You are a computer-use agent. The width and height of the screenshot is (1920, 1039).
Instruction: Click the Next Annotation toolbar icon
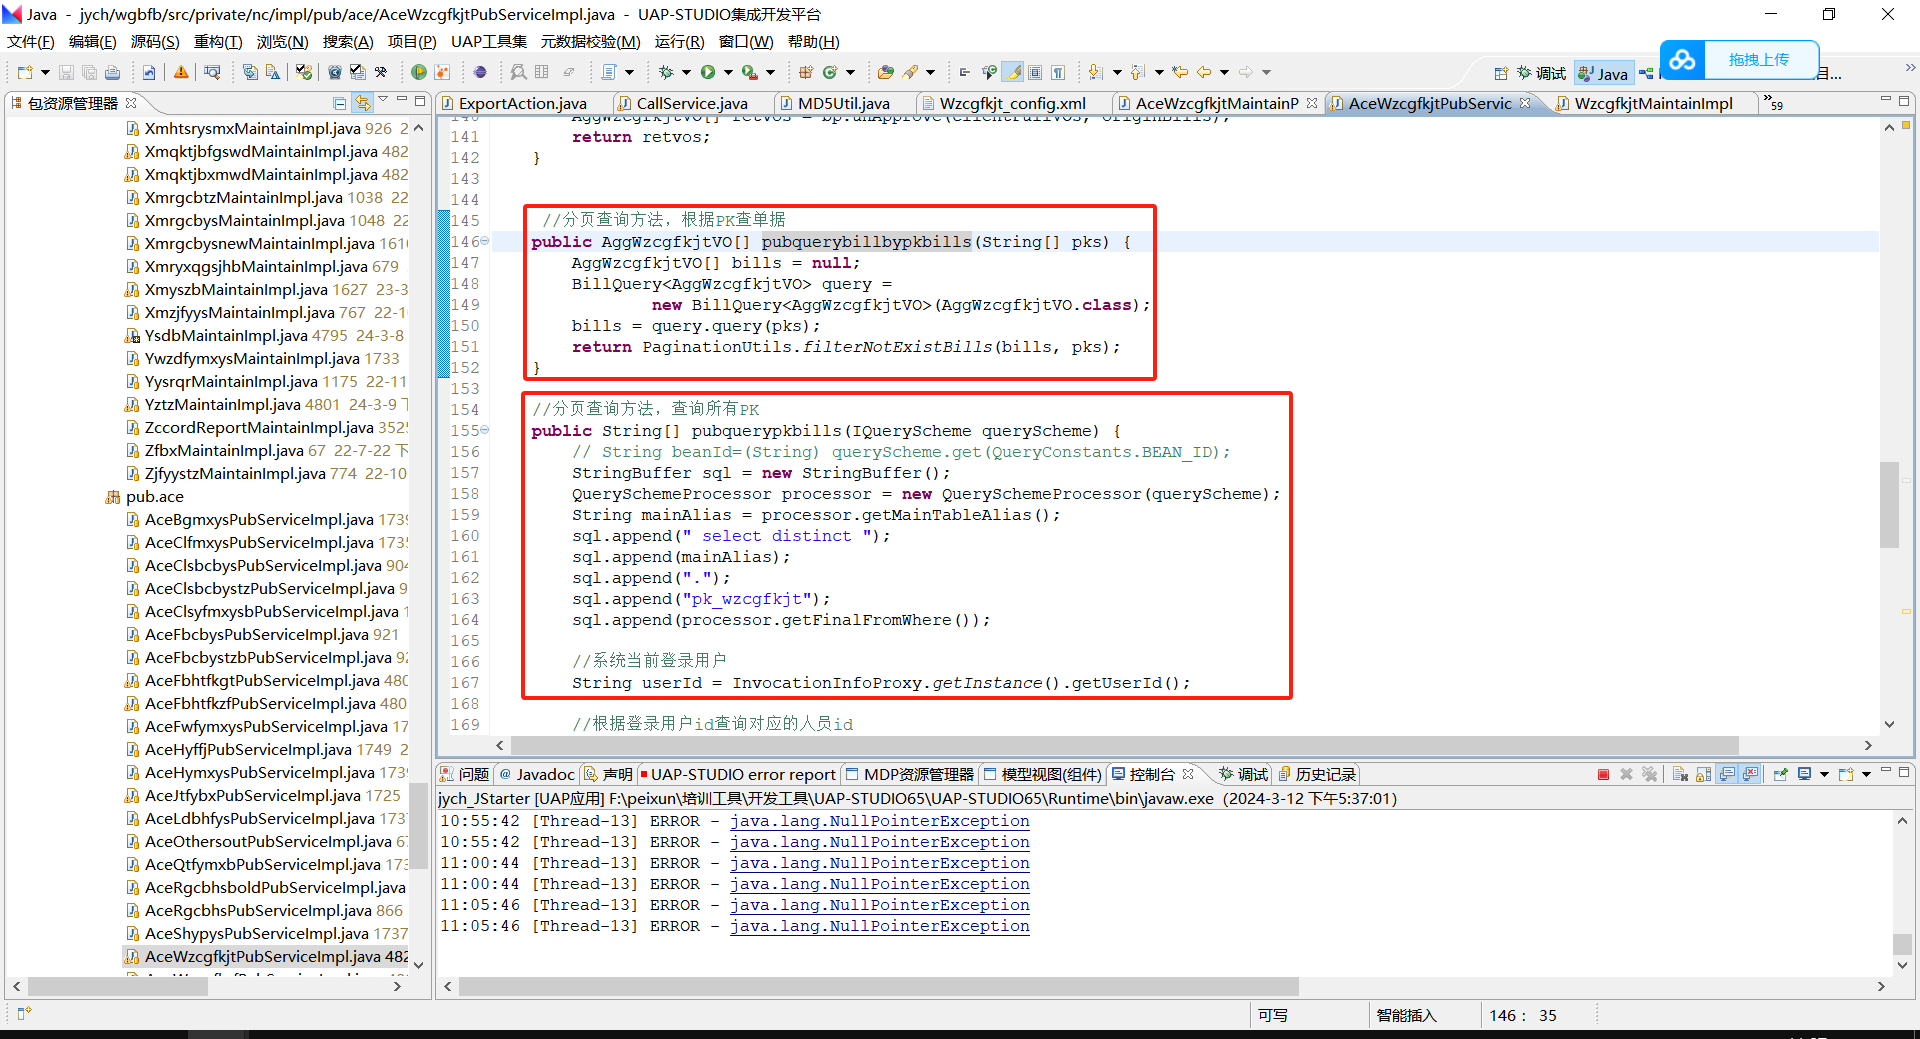pos(1095,72)
